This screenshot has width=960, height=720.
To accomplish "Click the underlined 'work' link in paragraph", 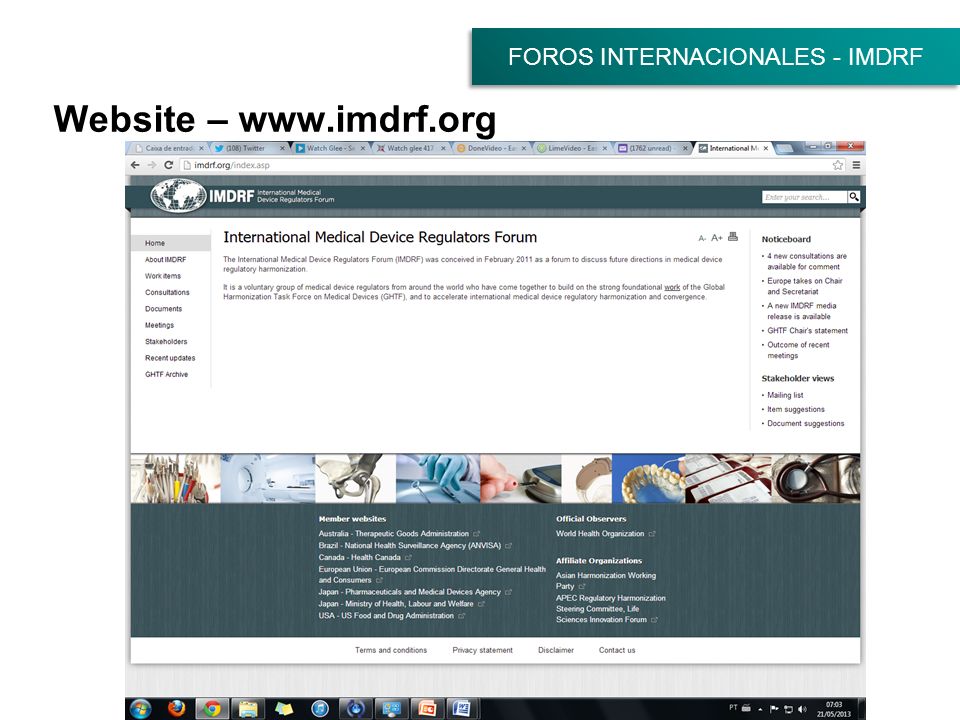I will pos(672,287).
